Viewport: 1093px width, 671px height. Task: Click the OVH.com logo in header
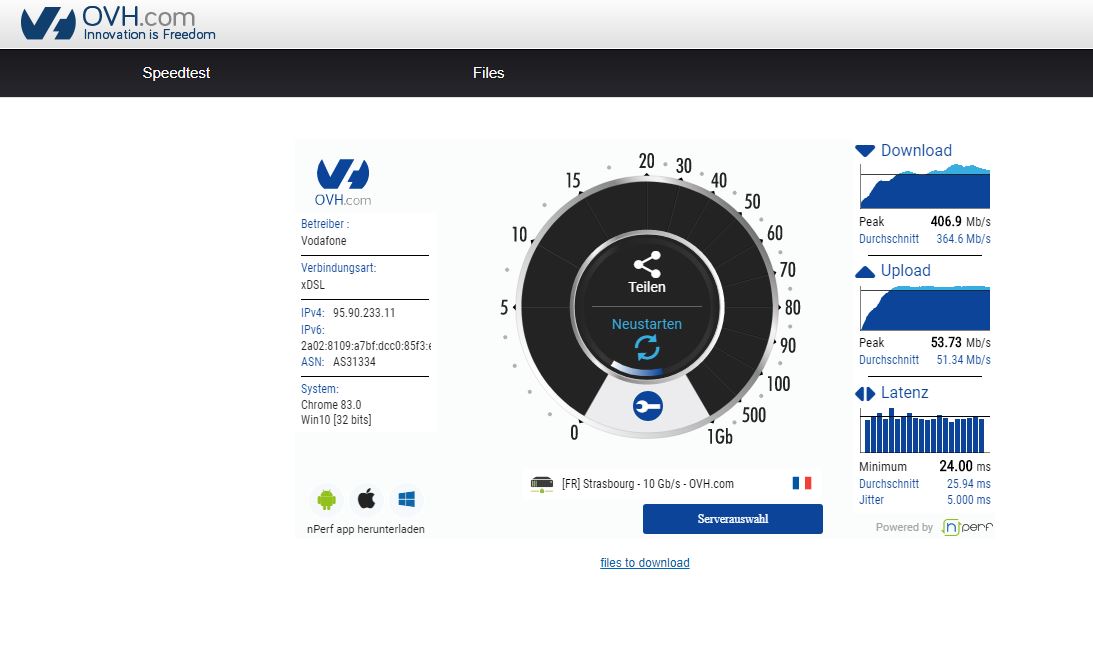pos(118,23)
